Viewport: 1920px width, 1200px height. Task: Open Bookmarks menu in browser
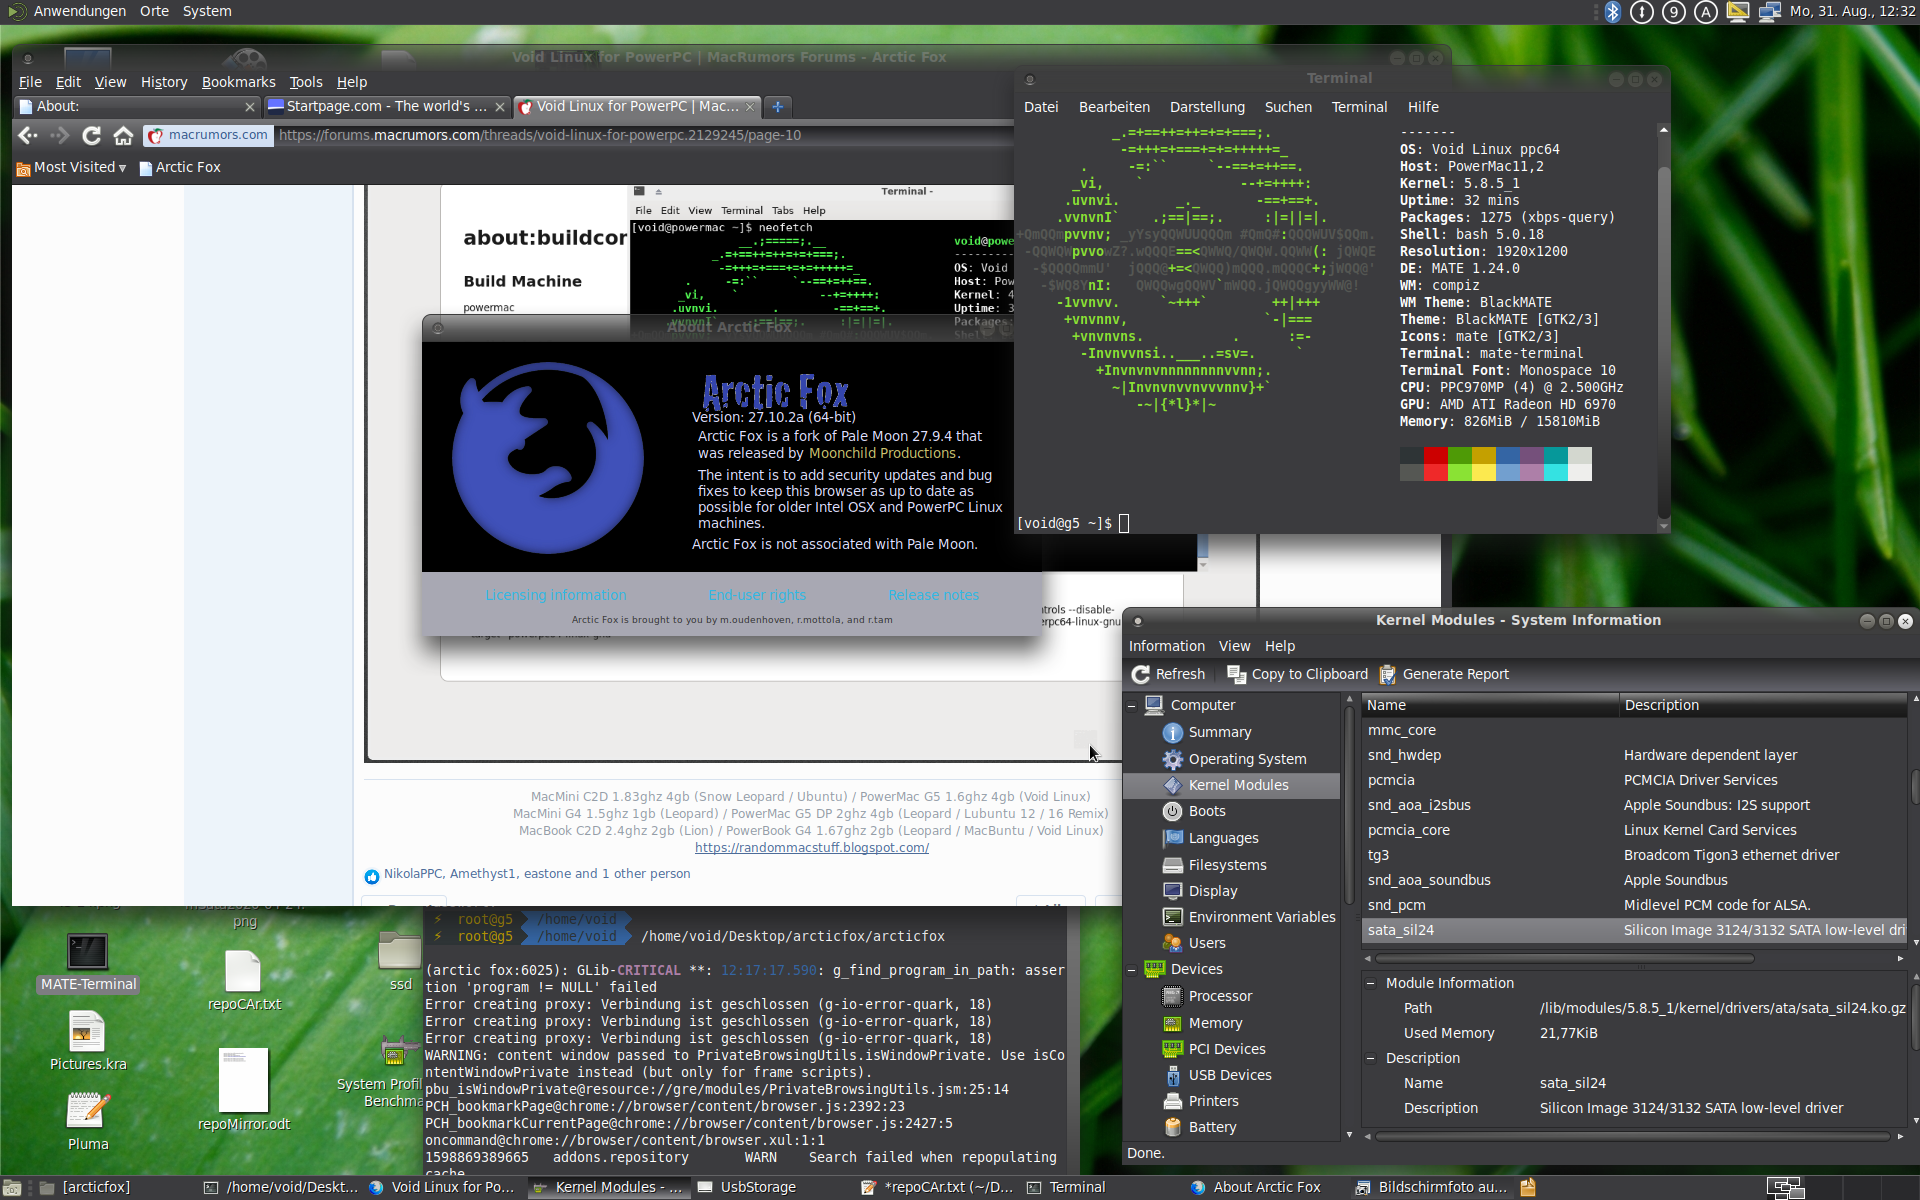(238, 82)
